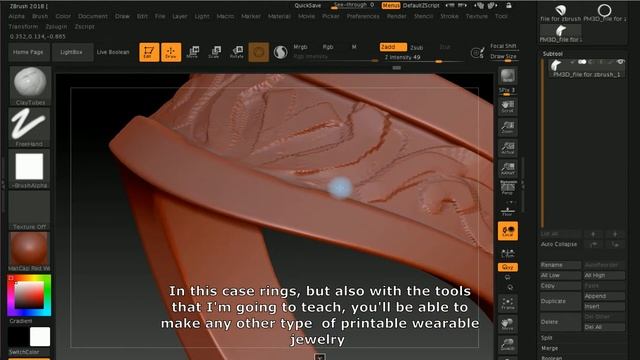Adjust the Draw Size slider
This screenshot has height=360, width=640.
(503, 57)
